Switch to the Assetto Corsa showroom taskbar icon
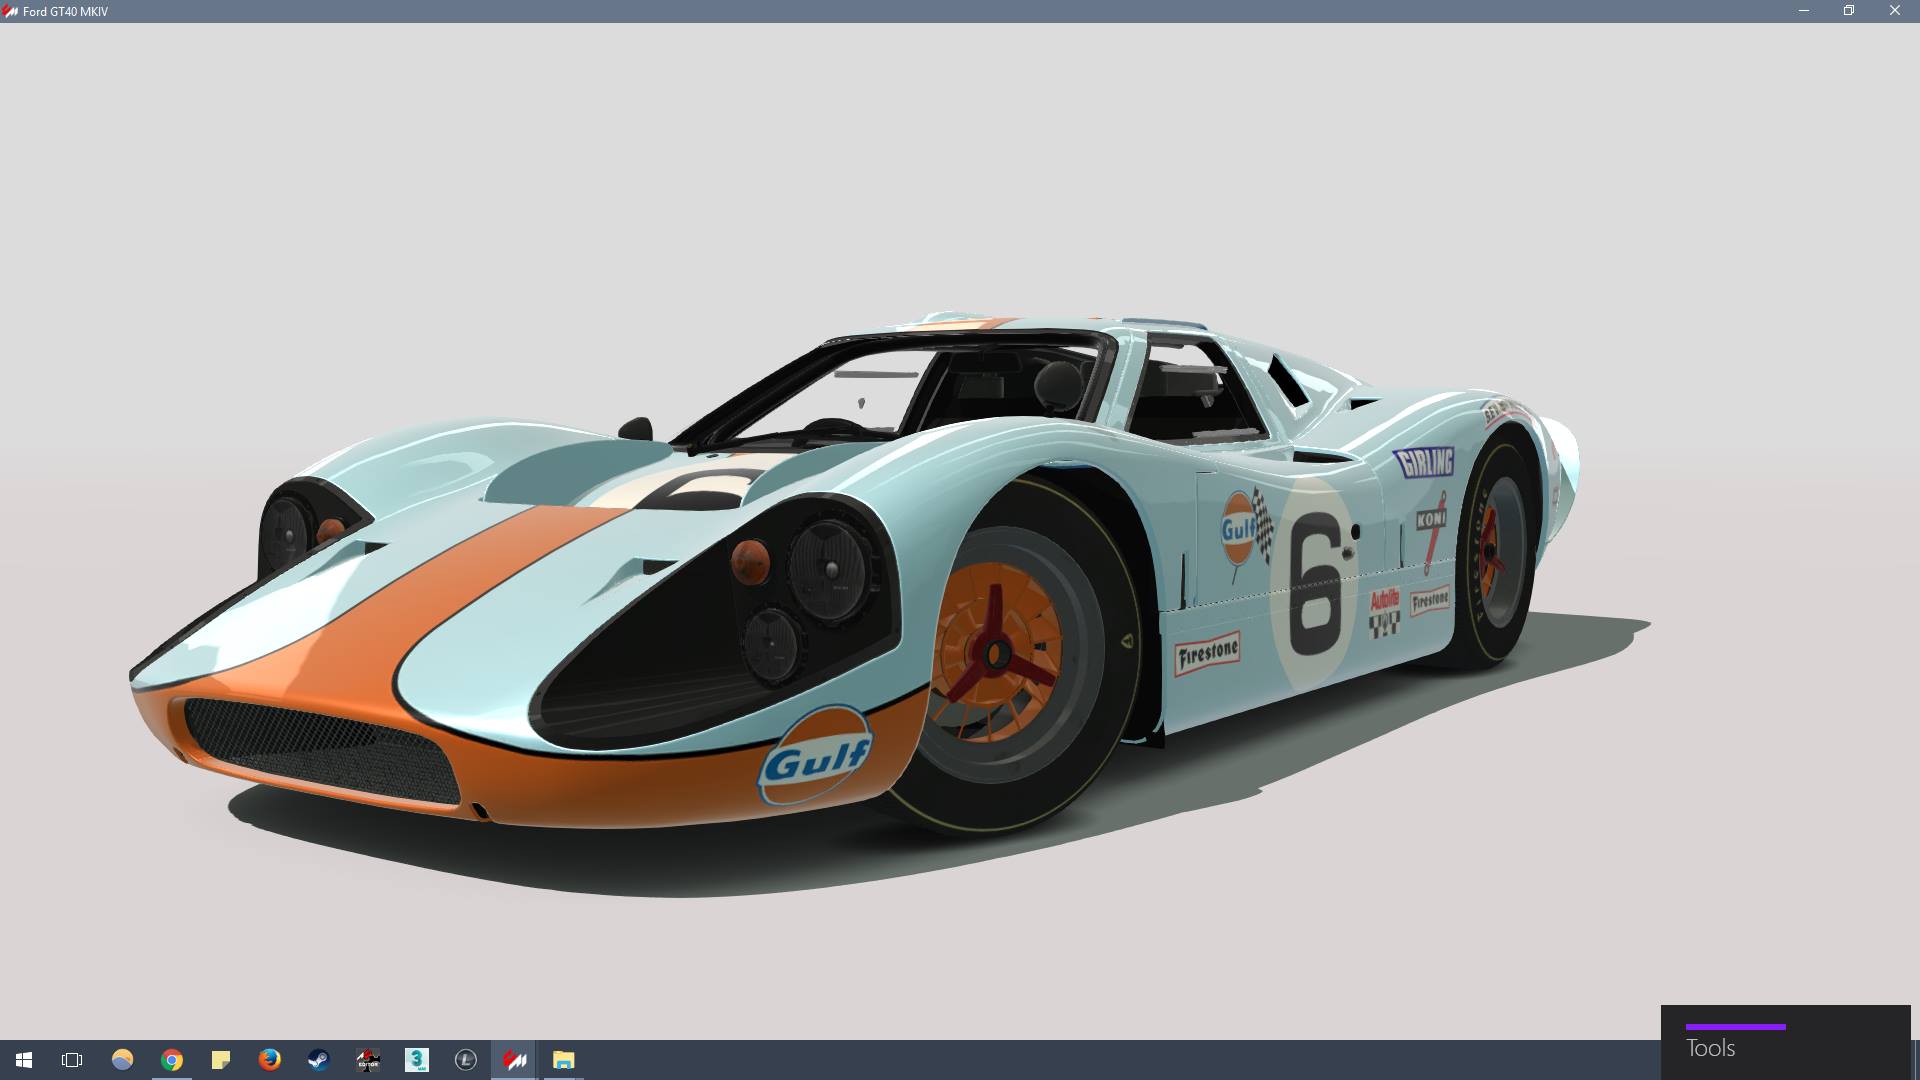The width and height of the screenshot is (1920, 1080). coord(515,1060)
